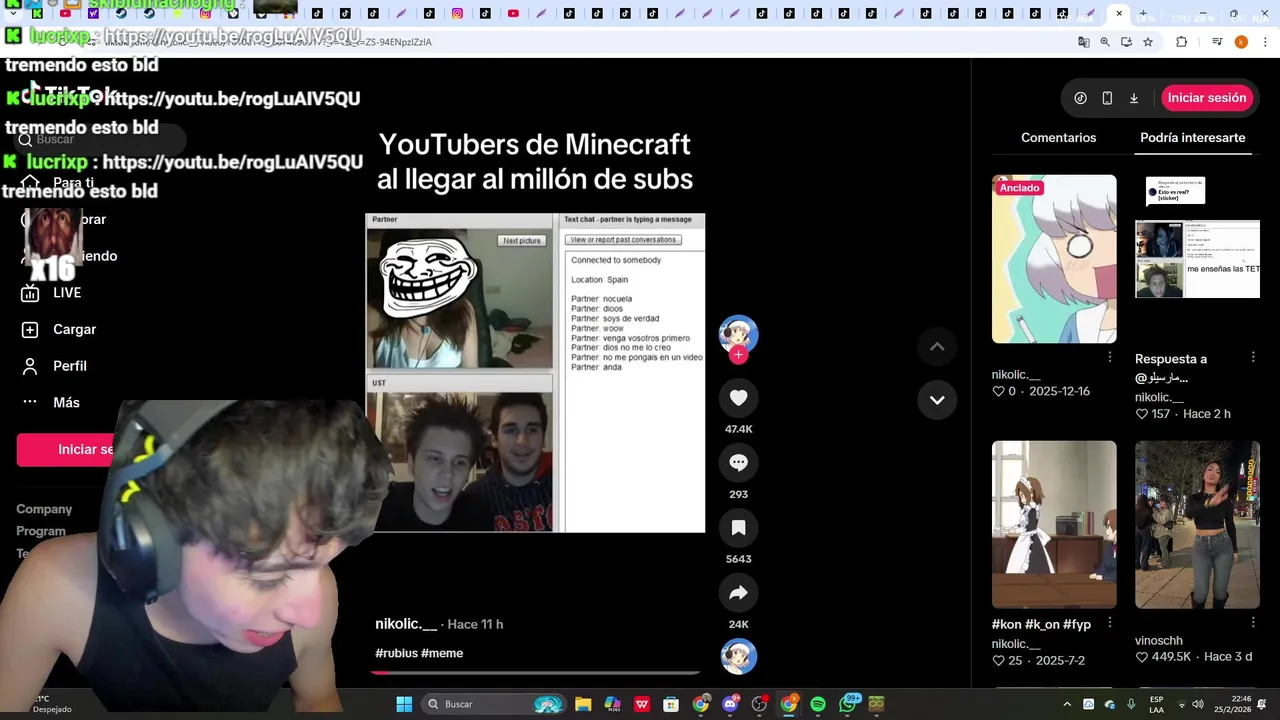Open the Respuesta a video thumbnail

1197,259
